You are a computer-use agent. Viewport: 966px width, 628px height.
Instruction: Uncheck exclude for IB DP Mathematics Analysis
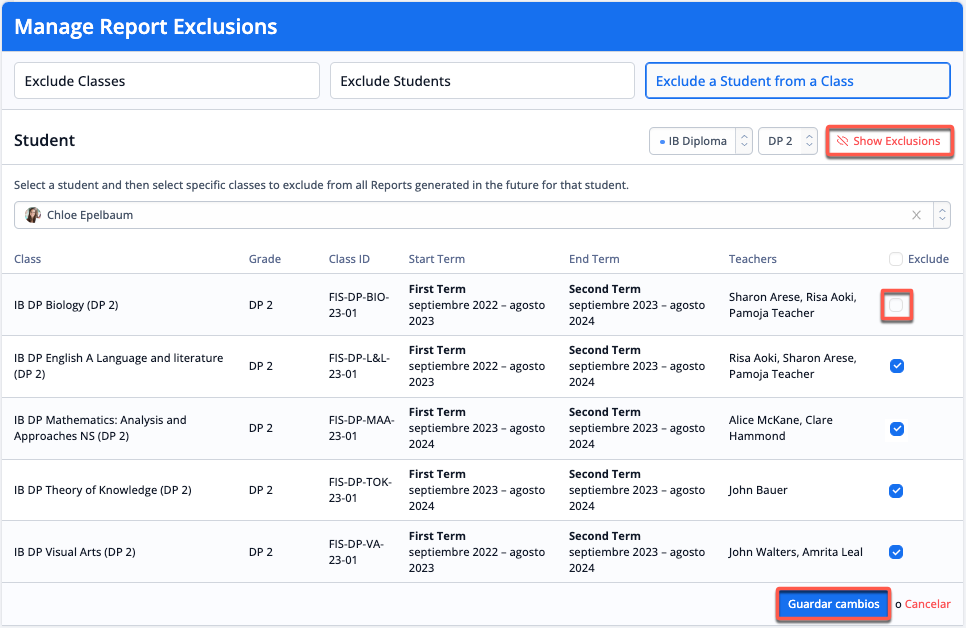coord(897,429)
